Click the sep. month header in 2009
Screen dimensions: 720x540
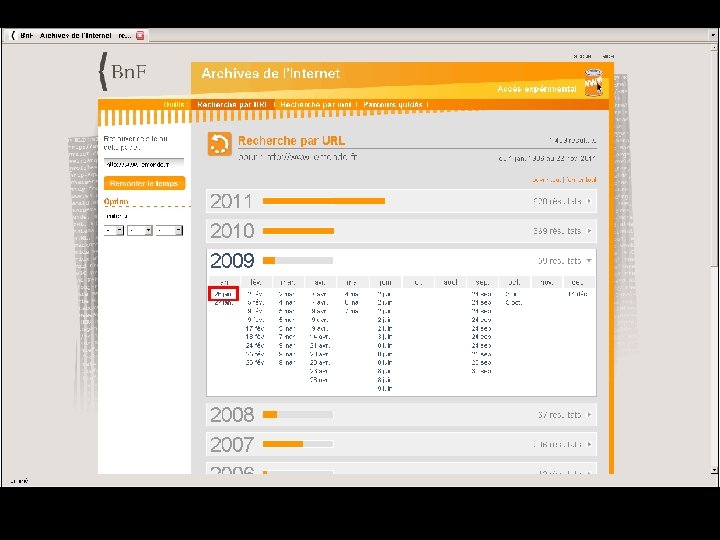tap(482, 282)
